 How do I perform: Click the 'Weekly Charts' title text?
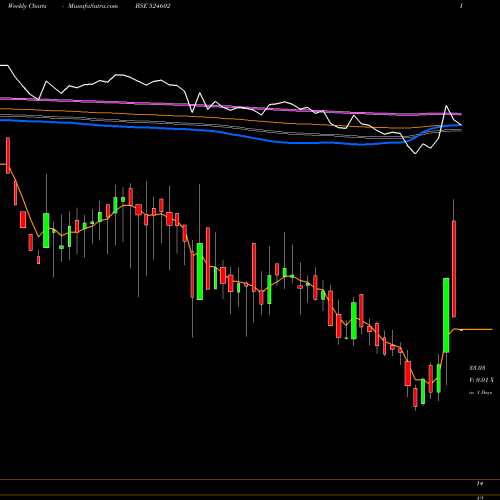(x=27, y=6)
